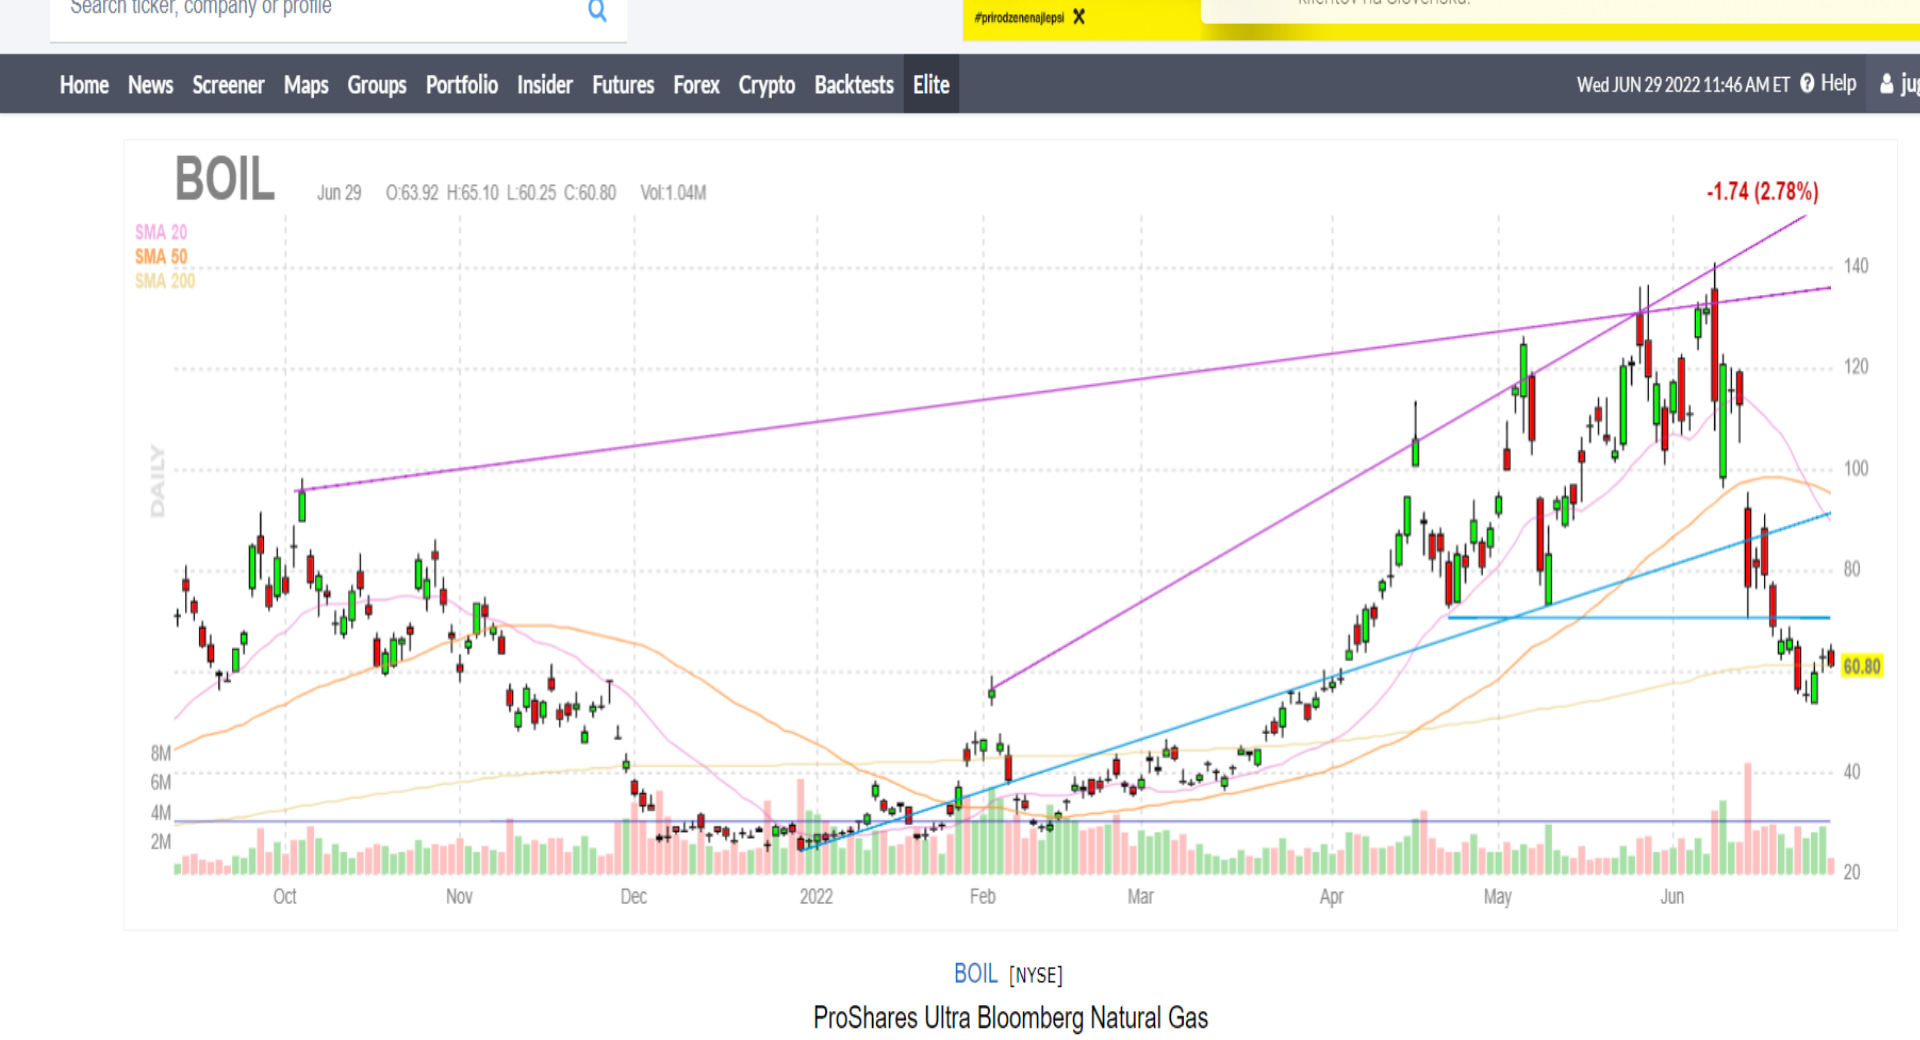Open the user profile icon
This screenshot has height=1040, width=1920.
(1887, 84)
